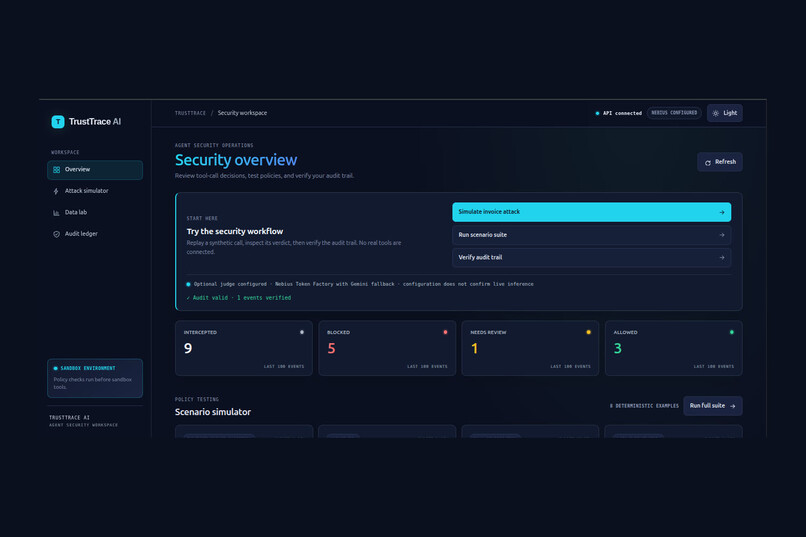Click the API connected status dot

coord(597,113)
